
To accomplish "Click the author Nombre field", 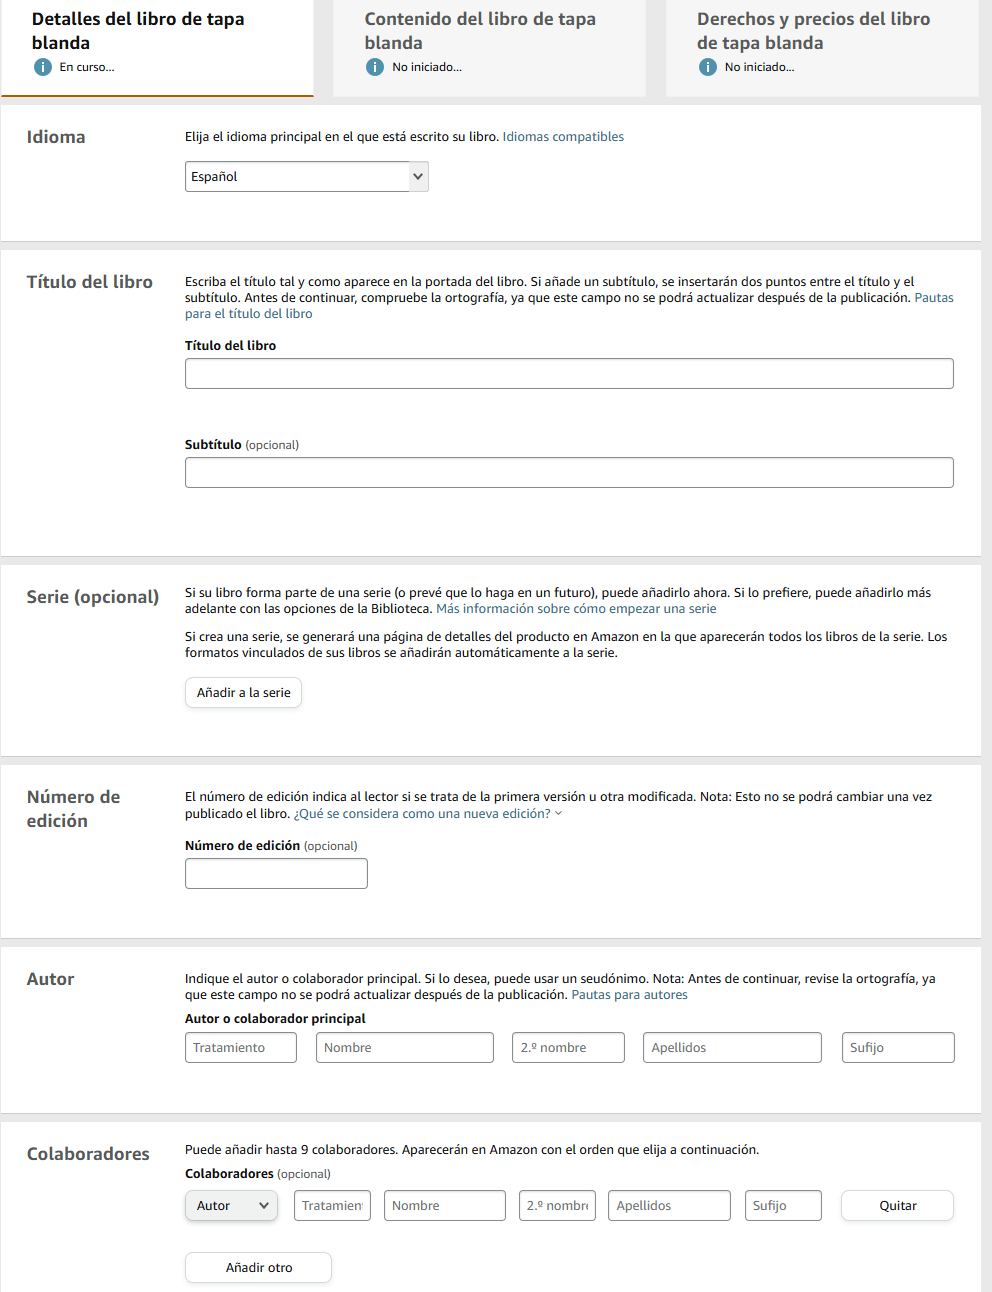I will pos(405,1048).
